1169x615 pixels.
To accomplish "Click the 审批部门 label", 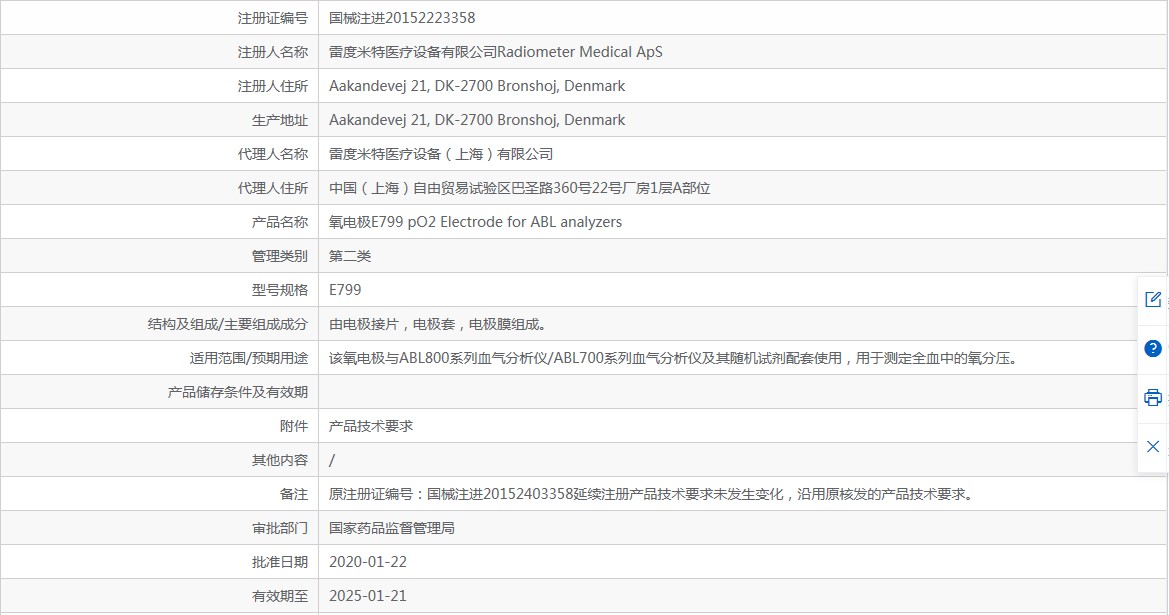I will (x=280, y=529).
